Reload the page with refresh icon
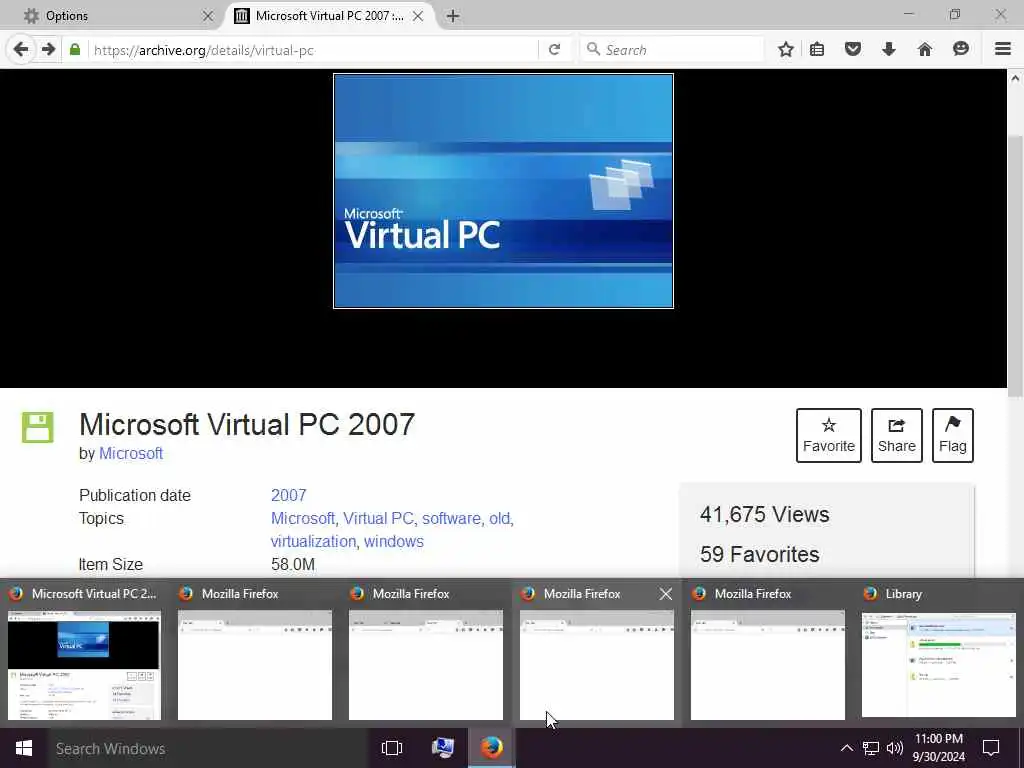The image size is (1024, 768). click(554, 50)
